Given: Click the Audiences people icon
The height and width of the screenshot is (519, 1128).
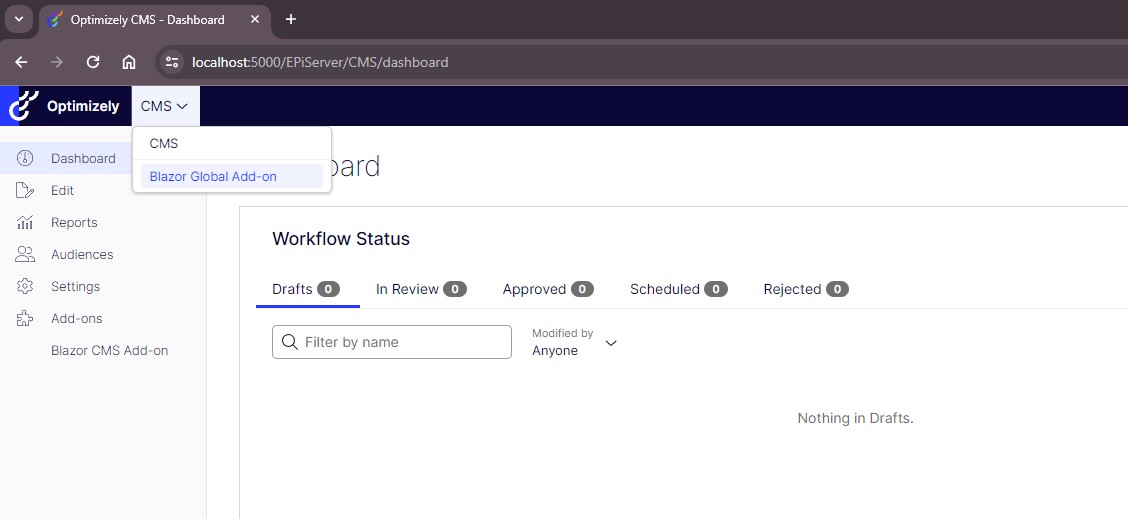Looking at the screenshot, I should pyautogui.click(x=25, y=254).
